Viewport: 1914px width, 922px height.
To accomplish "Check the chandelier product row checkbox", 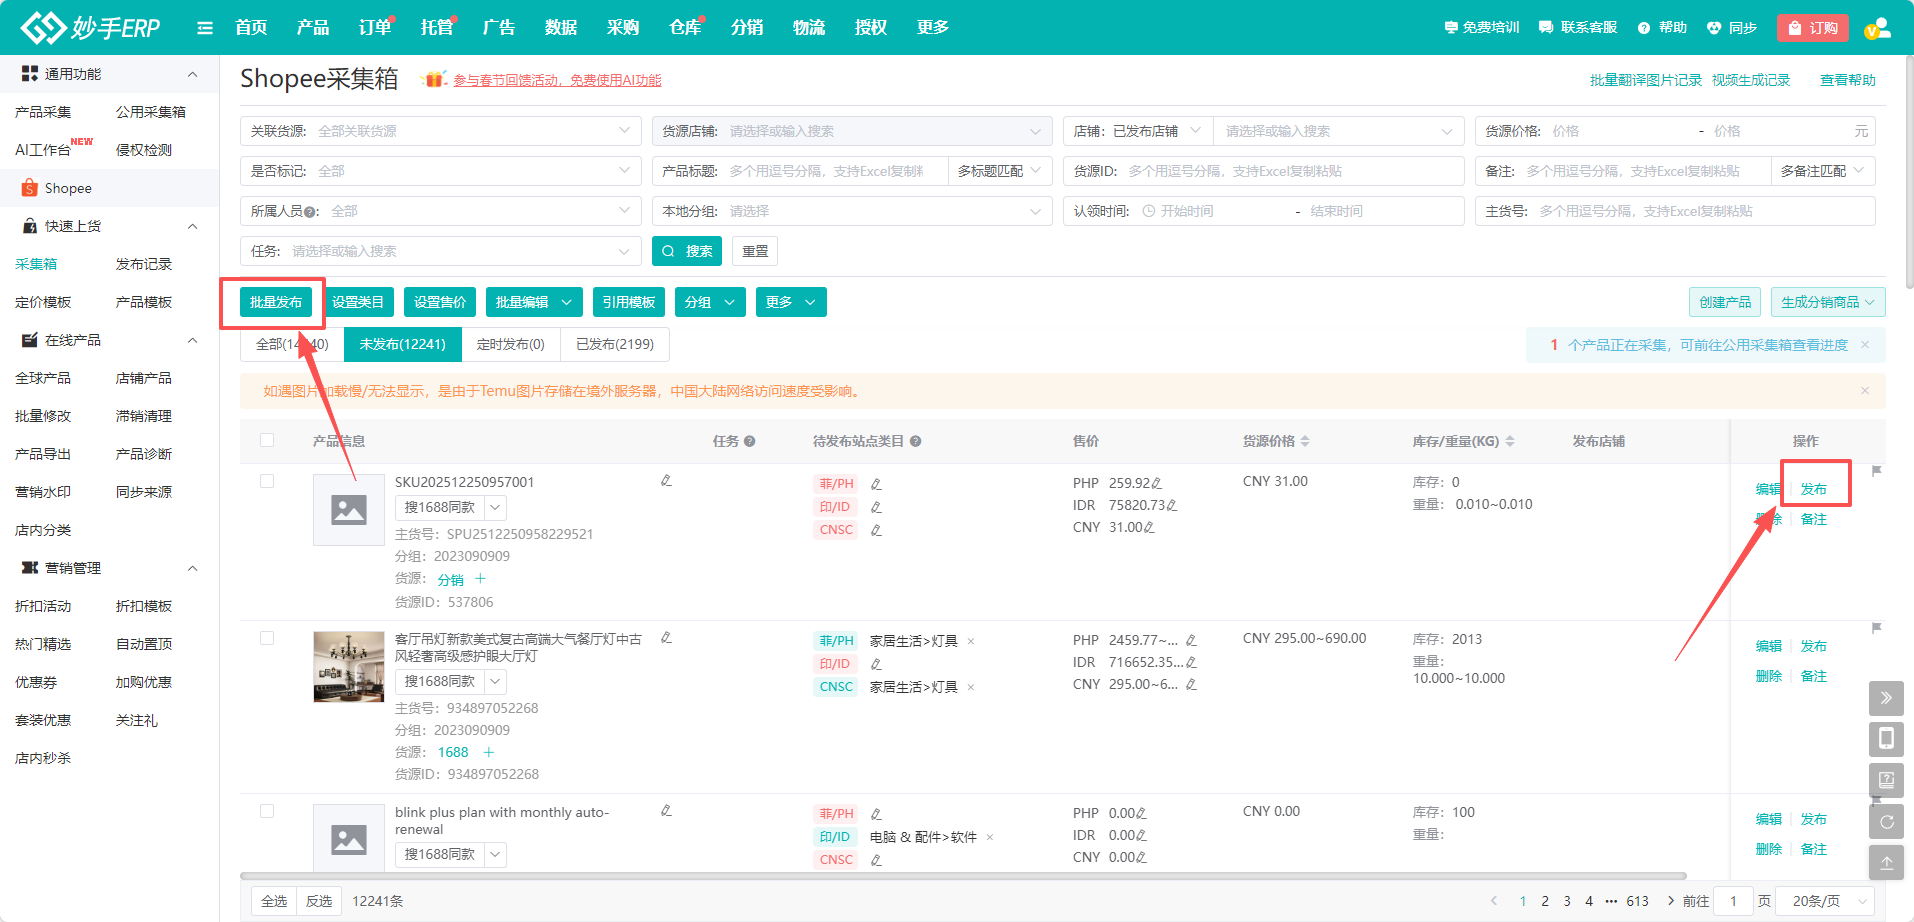I will point(267,638).
